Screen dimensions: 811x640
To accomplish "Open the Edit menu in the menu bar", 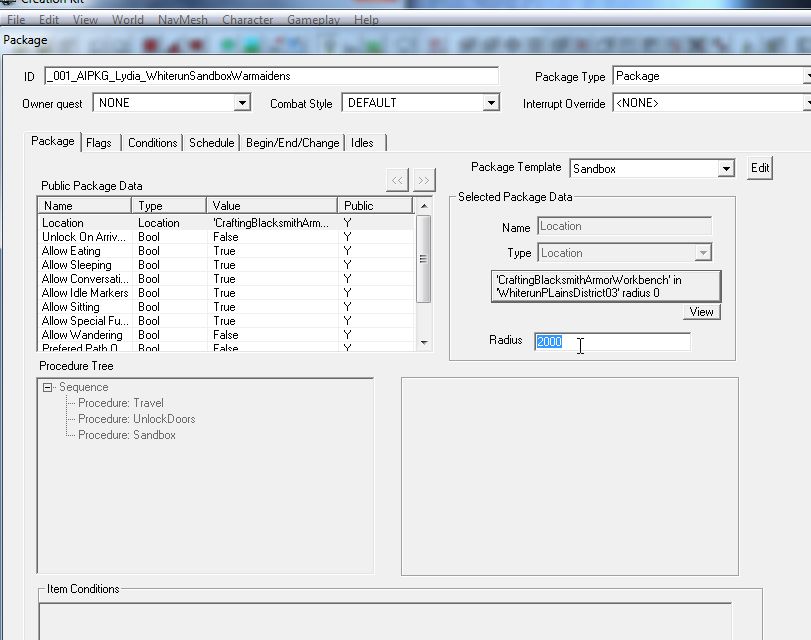I will (x=49, y=20).
